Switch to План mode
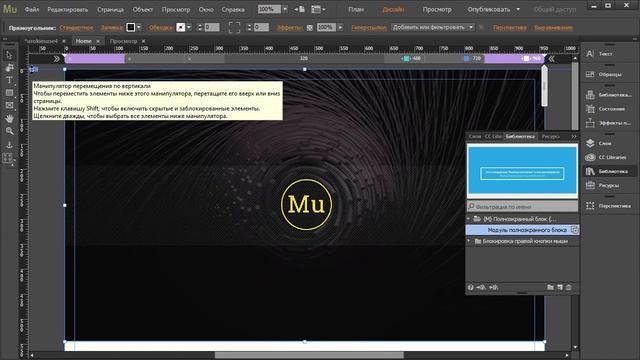Viewport: 640px width, 360px height. tap(356, 9)
